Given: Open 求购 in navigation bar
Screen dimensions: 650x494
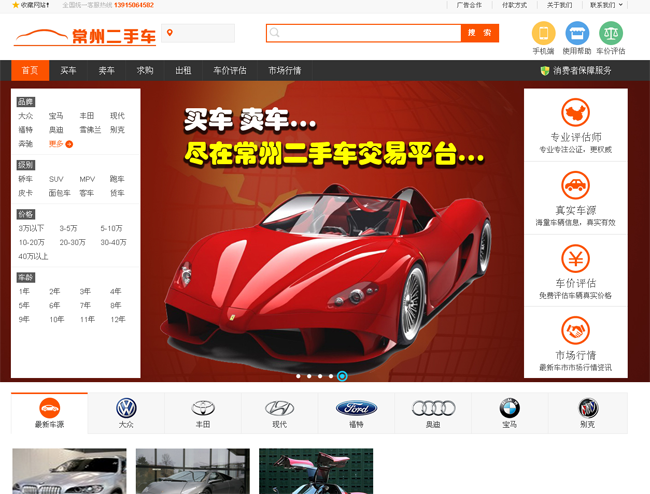Looking at the screenshot, I should [x=145, y=70].
